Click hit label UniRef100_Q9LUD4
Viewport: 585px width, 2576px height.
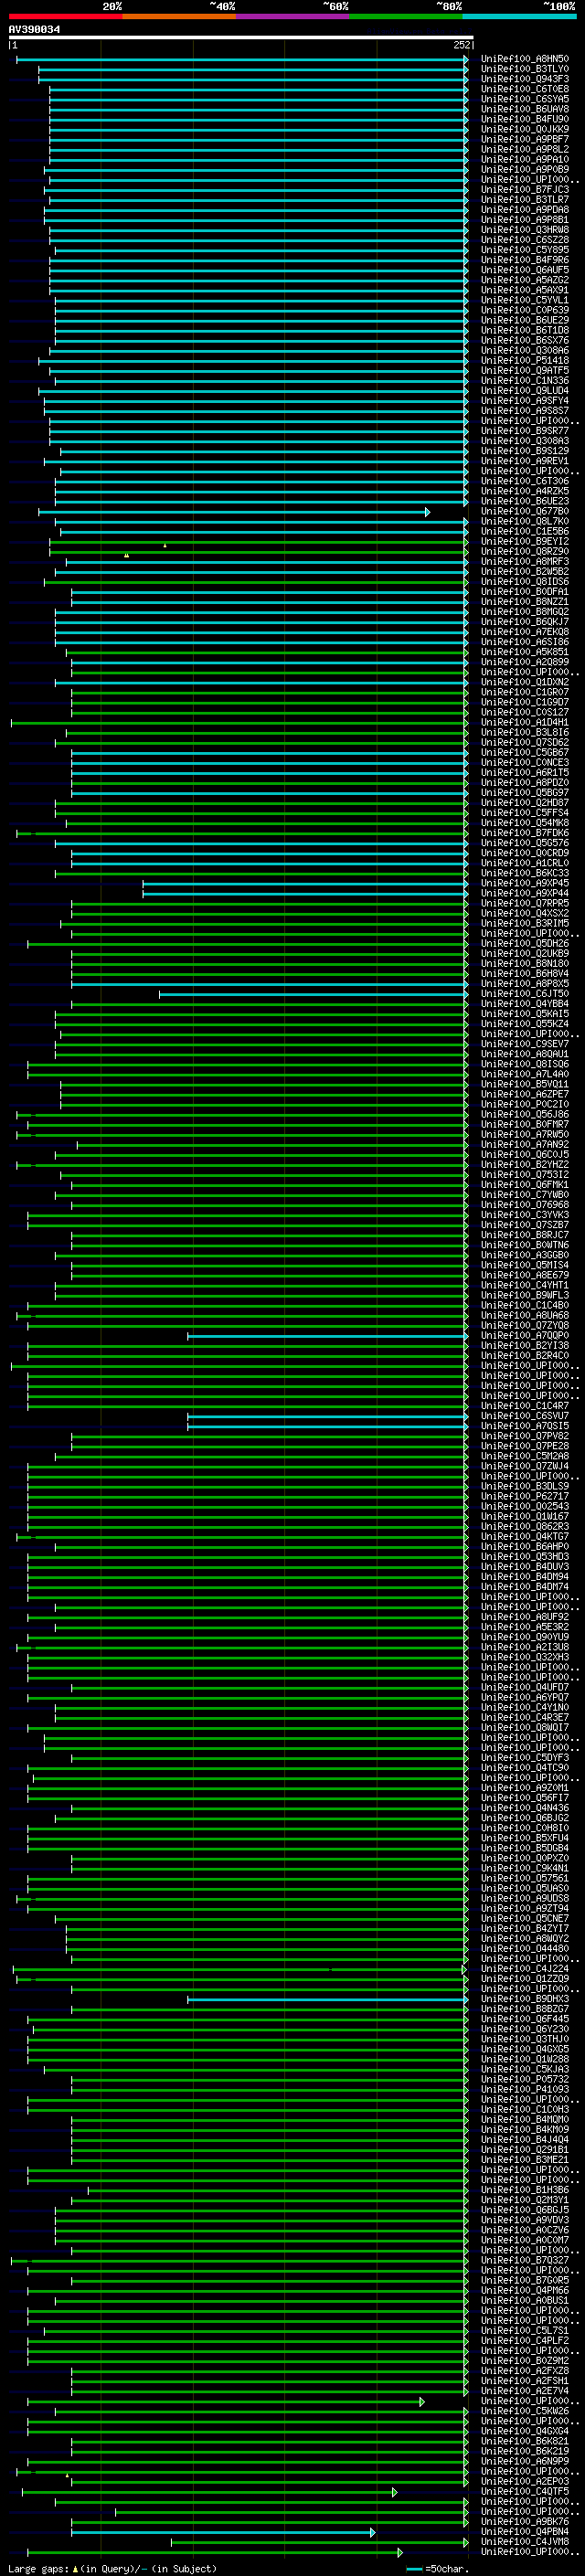(x=525, y=391)
